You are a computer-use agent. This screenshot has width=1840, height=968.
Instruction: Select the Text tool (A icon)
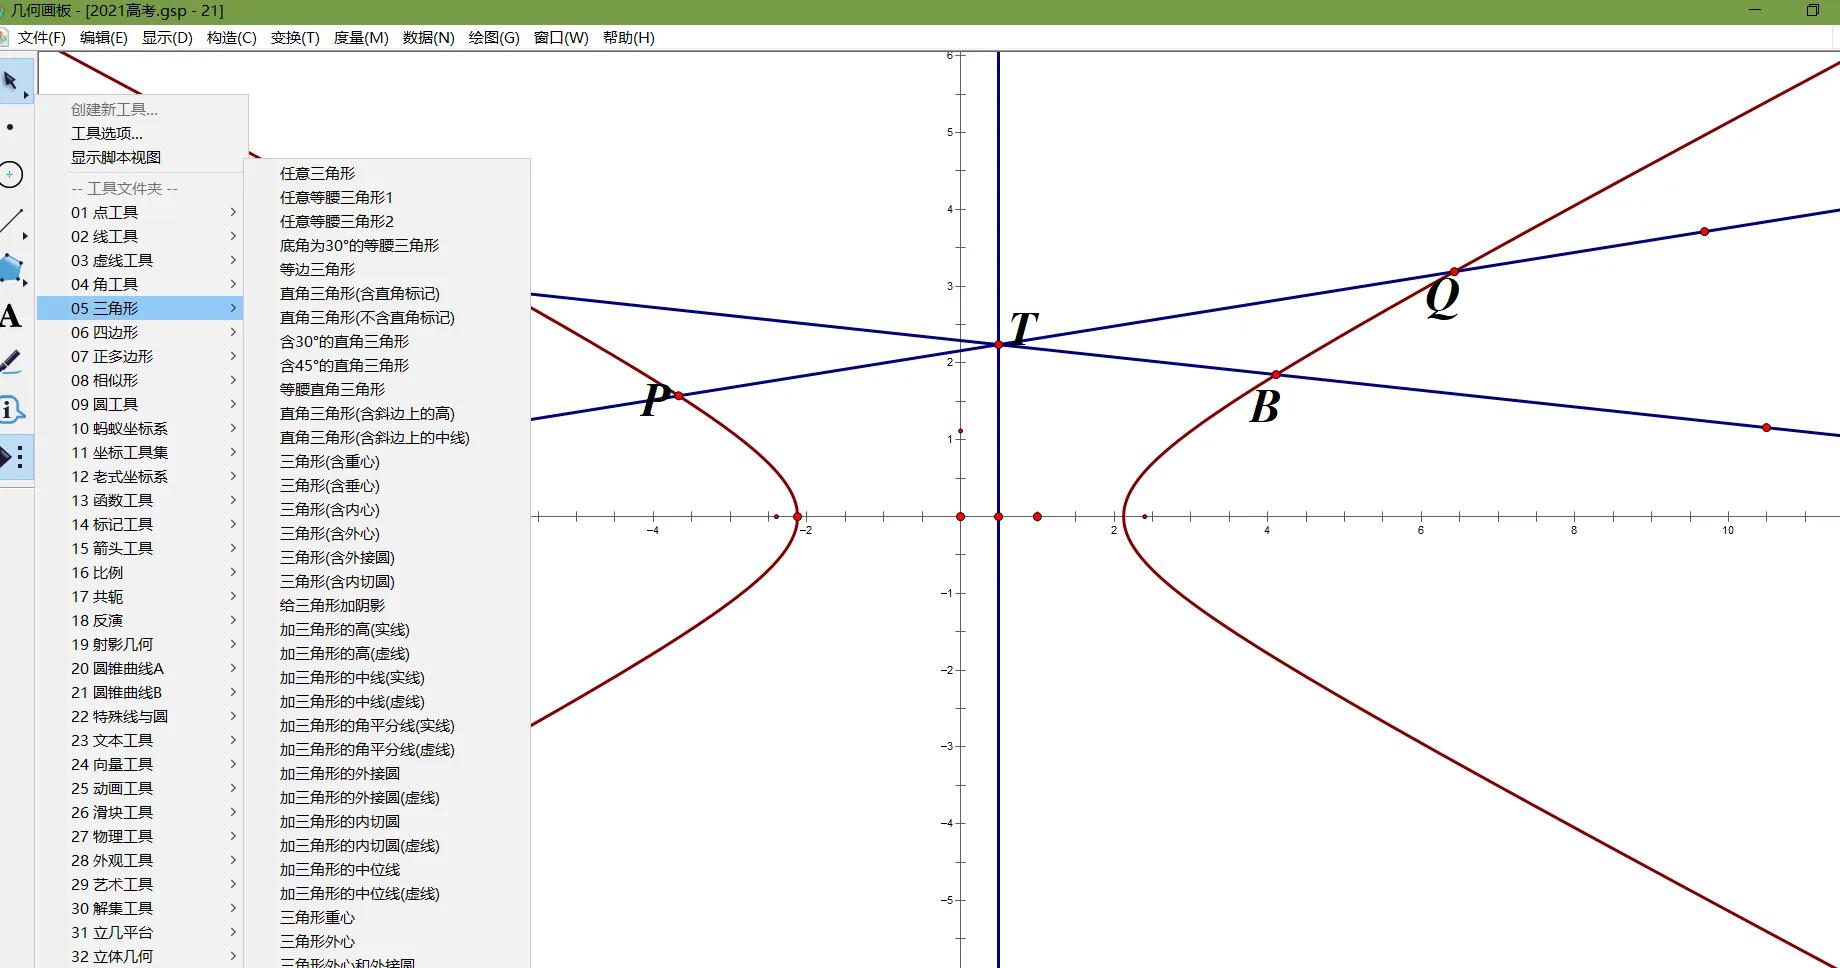tap(11, 316)
